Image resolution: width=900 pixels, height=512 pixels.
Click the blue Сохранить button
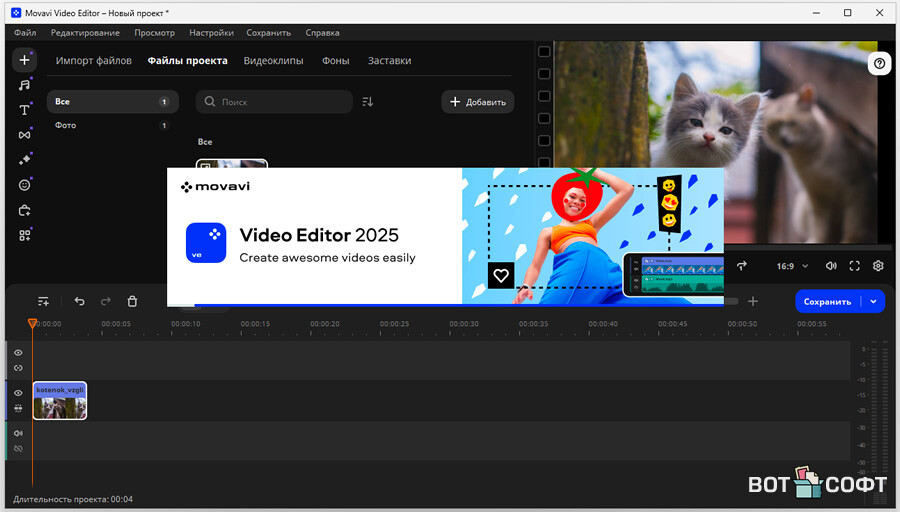click(827, 301)
